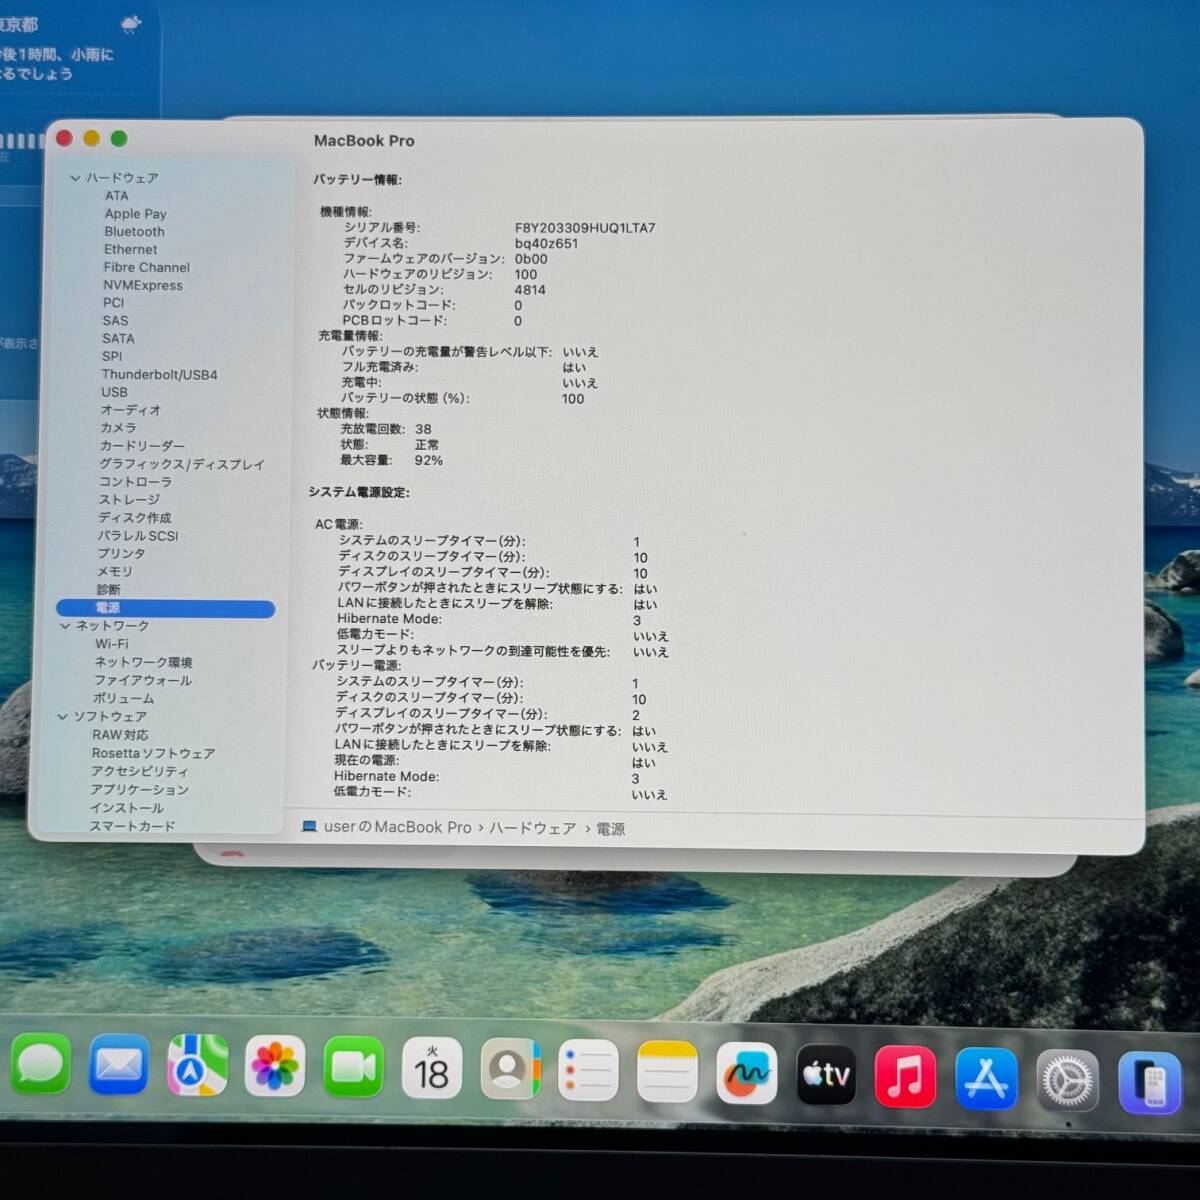This screenshot has height=1200, width=1200.
Task: Click ハードウェア in the breadcrumb path
Action: [x=533, y=828]
